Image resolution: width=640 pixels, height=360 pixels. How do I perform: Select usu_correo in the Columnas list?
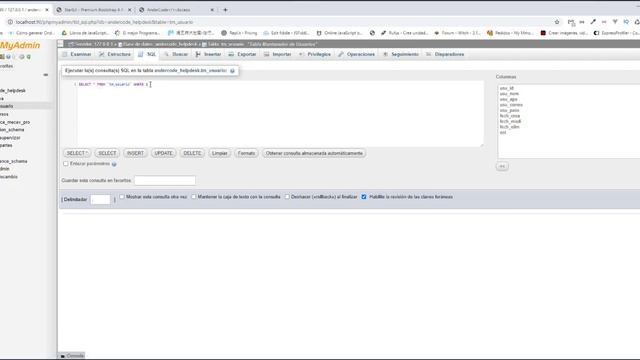[511, 105]
